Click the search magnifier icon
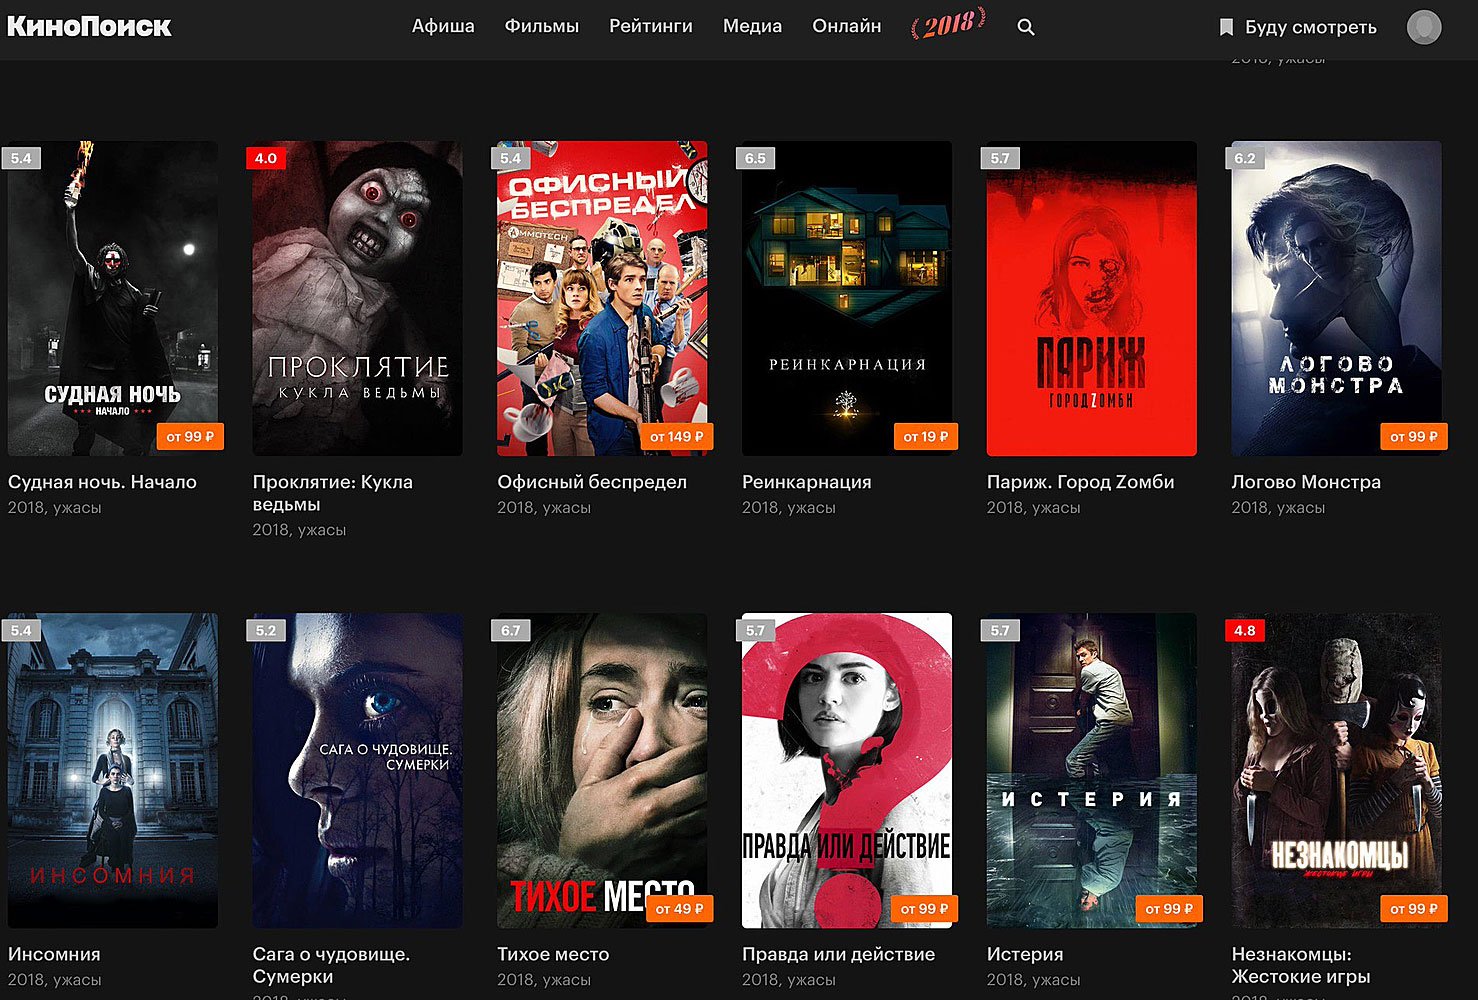Screen dimensions: 1478x1000 tap(1025, 27)
